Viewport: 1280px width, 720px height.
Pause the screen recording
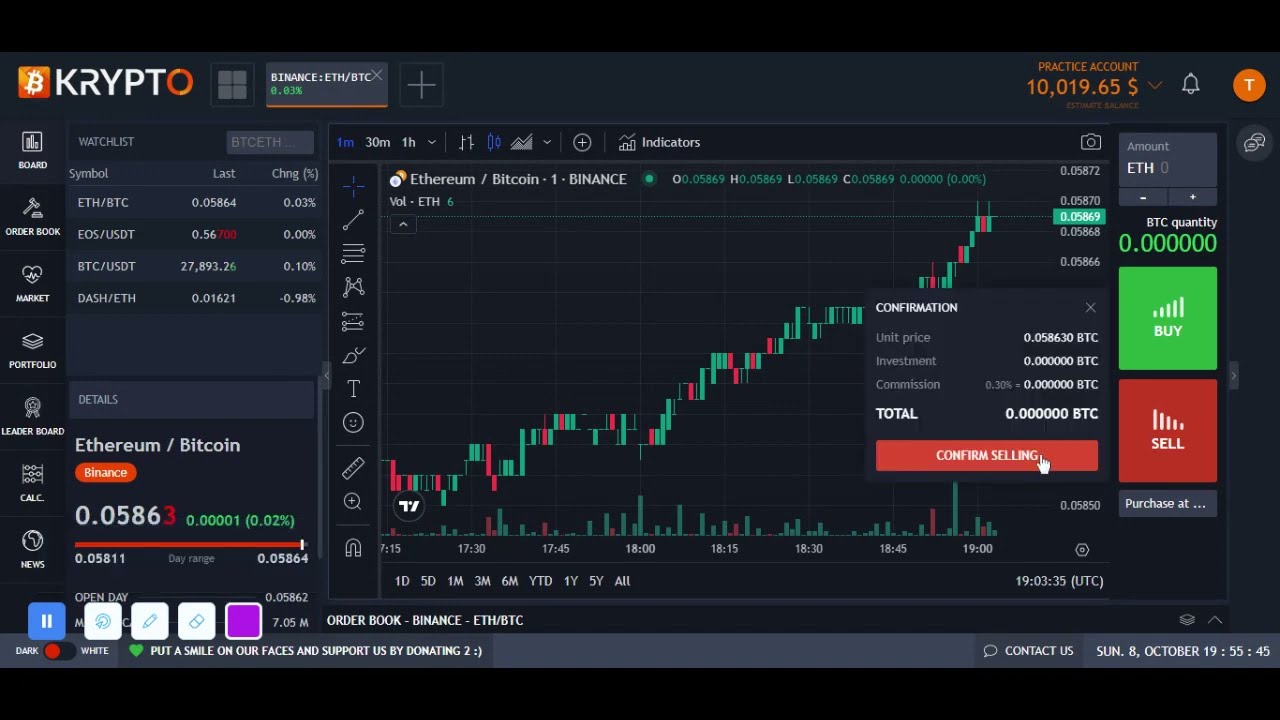(x=46, y=621)
